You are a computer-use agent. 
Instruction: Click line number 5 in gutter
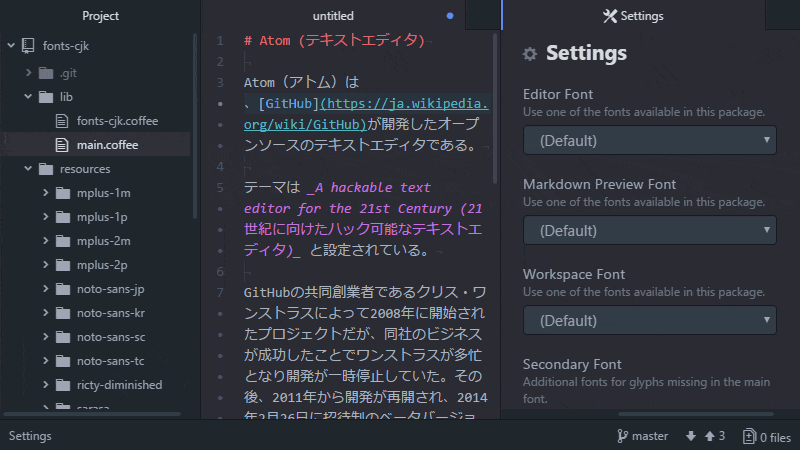click(220, 187)
